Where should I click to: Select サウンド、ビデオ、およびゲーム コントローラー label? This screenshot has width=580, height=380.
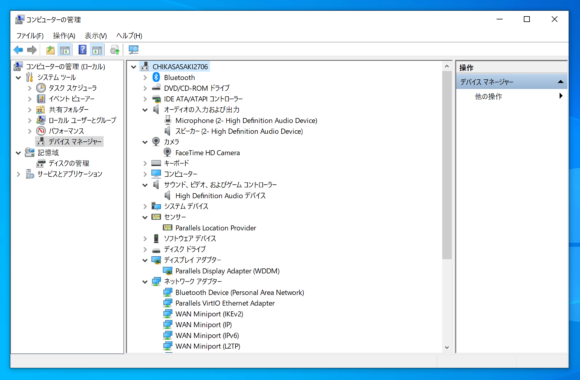point(220,185)
